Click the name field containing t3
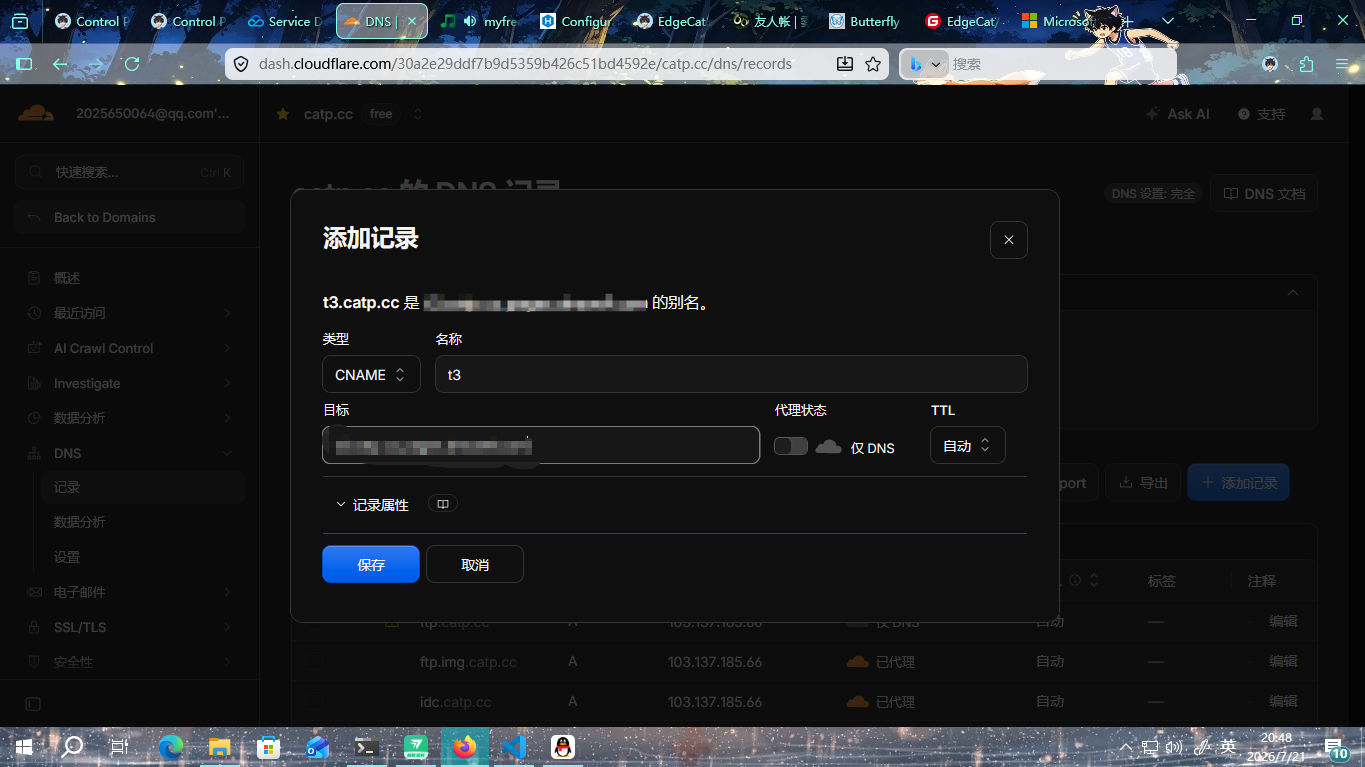Screen dimensions: 1365x767 [x=731, y=374]
